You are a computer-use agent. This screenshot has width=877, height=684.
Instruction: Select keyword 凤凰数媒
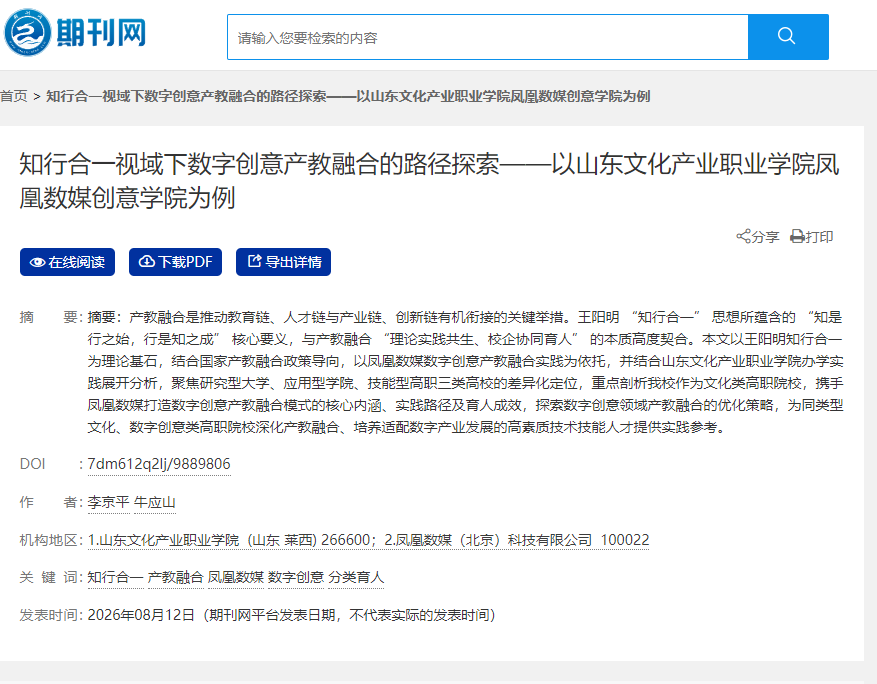235,577
